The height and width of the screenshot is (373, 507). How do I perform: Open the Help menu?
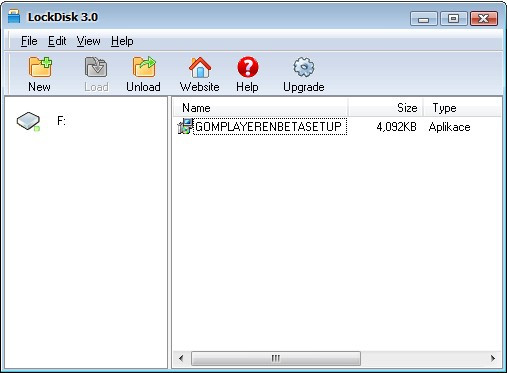122,41
